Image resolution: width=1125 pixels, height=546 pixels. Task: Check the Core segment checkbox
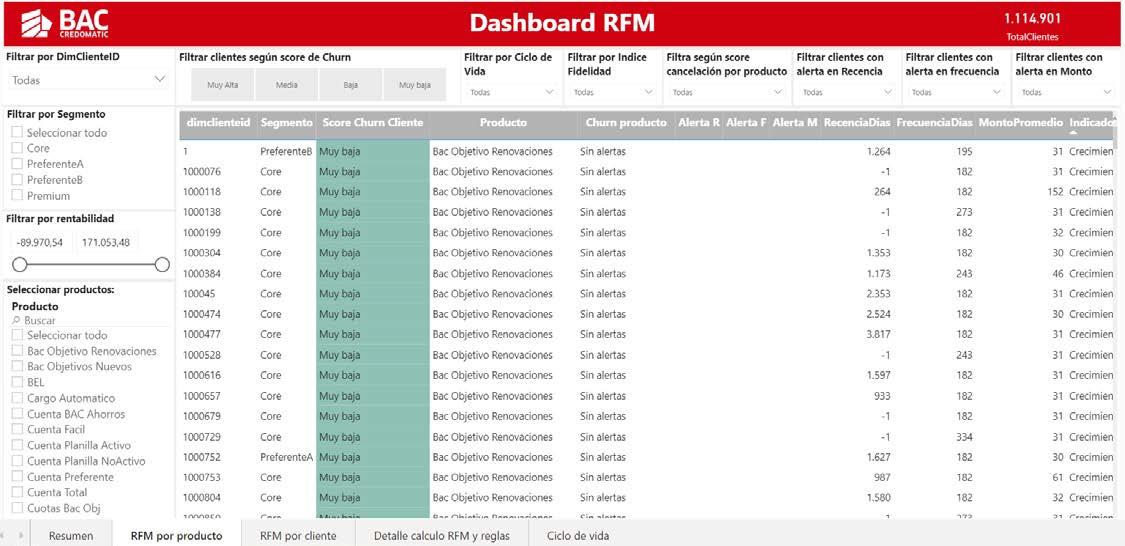coord(17,148)
